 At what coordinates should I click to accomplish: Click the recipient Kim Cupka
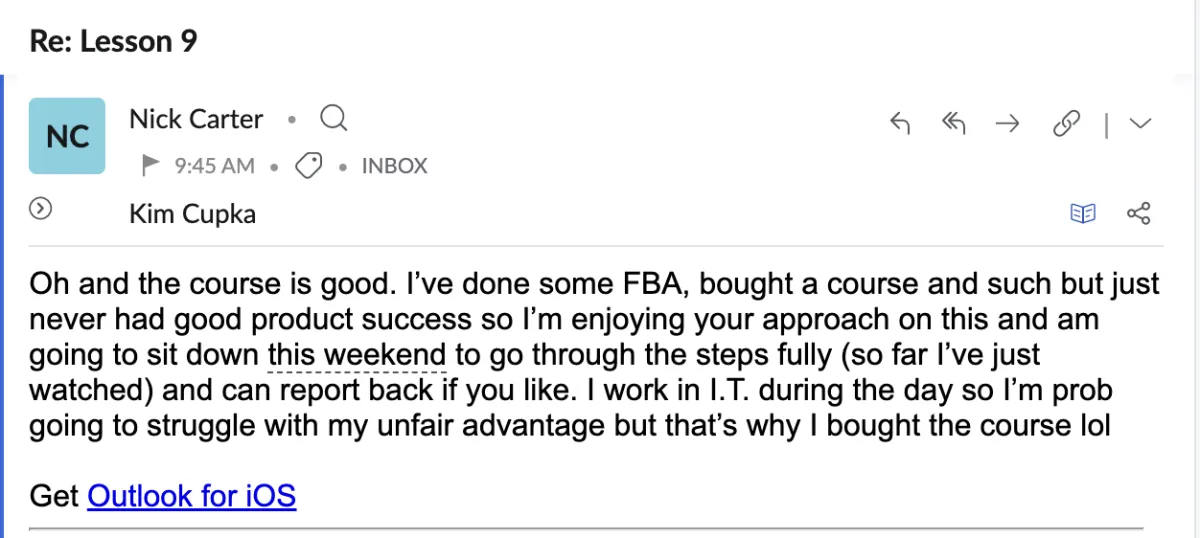pos(192,213)
